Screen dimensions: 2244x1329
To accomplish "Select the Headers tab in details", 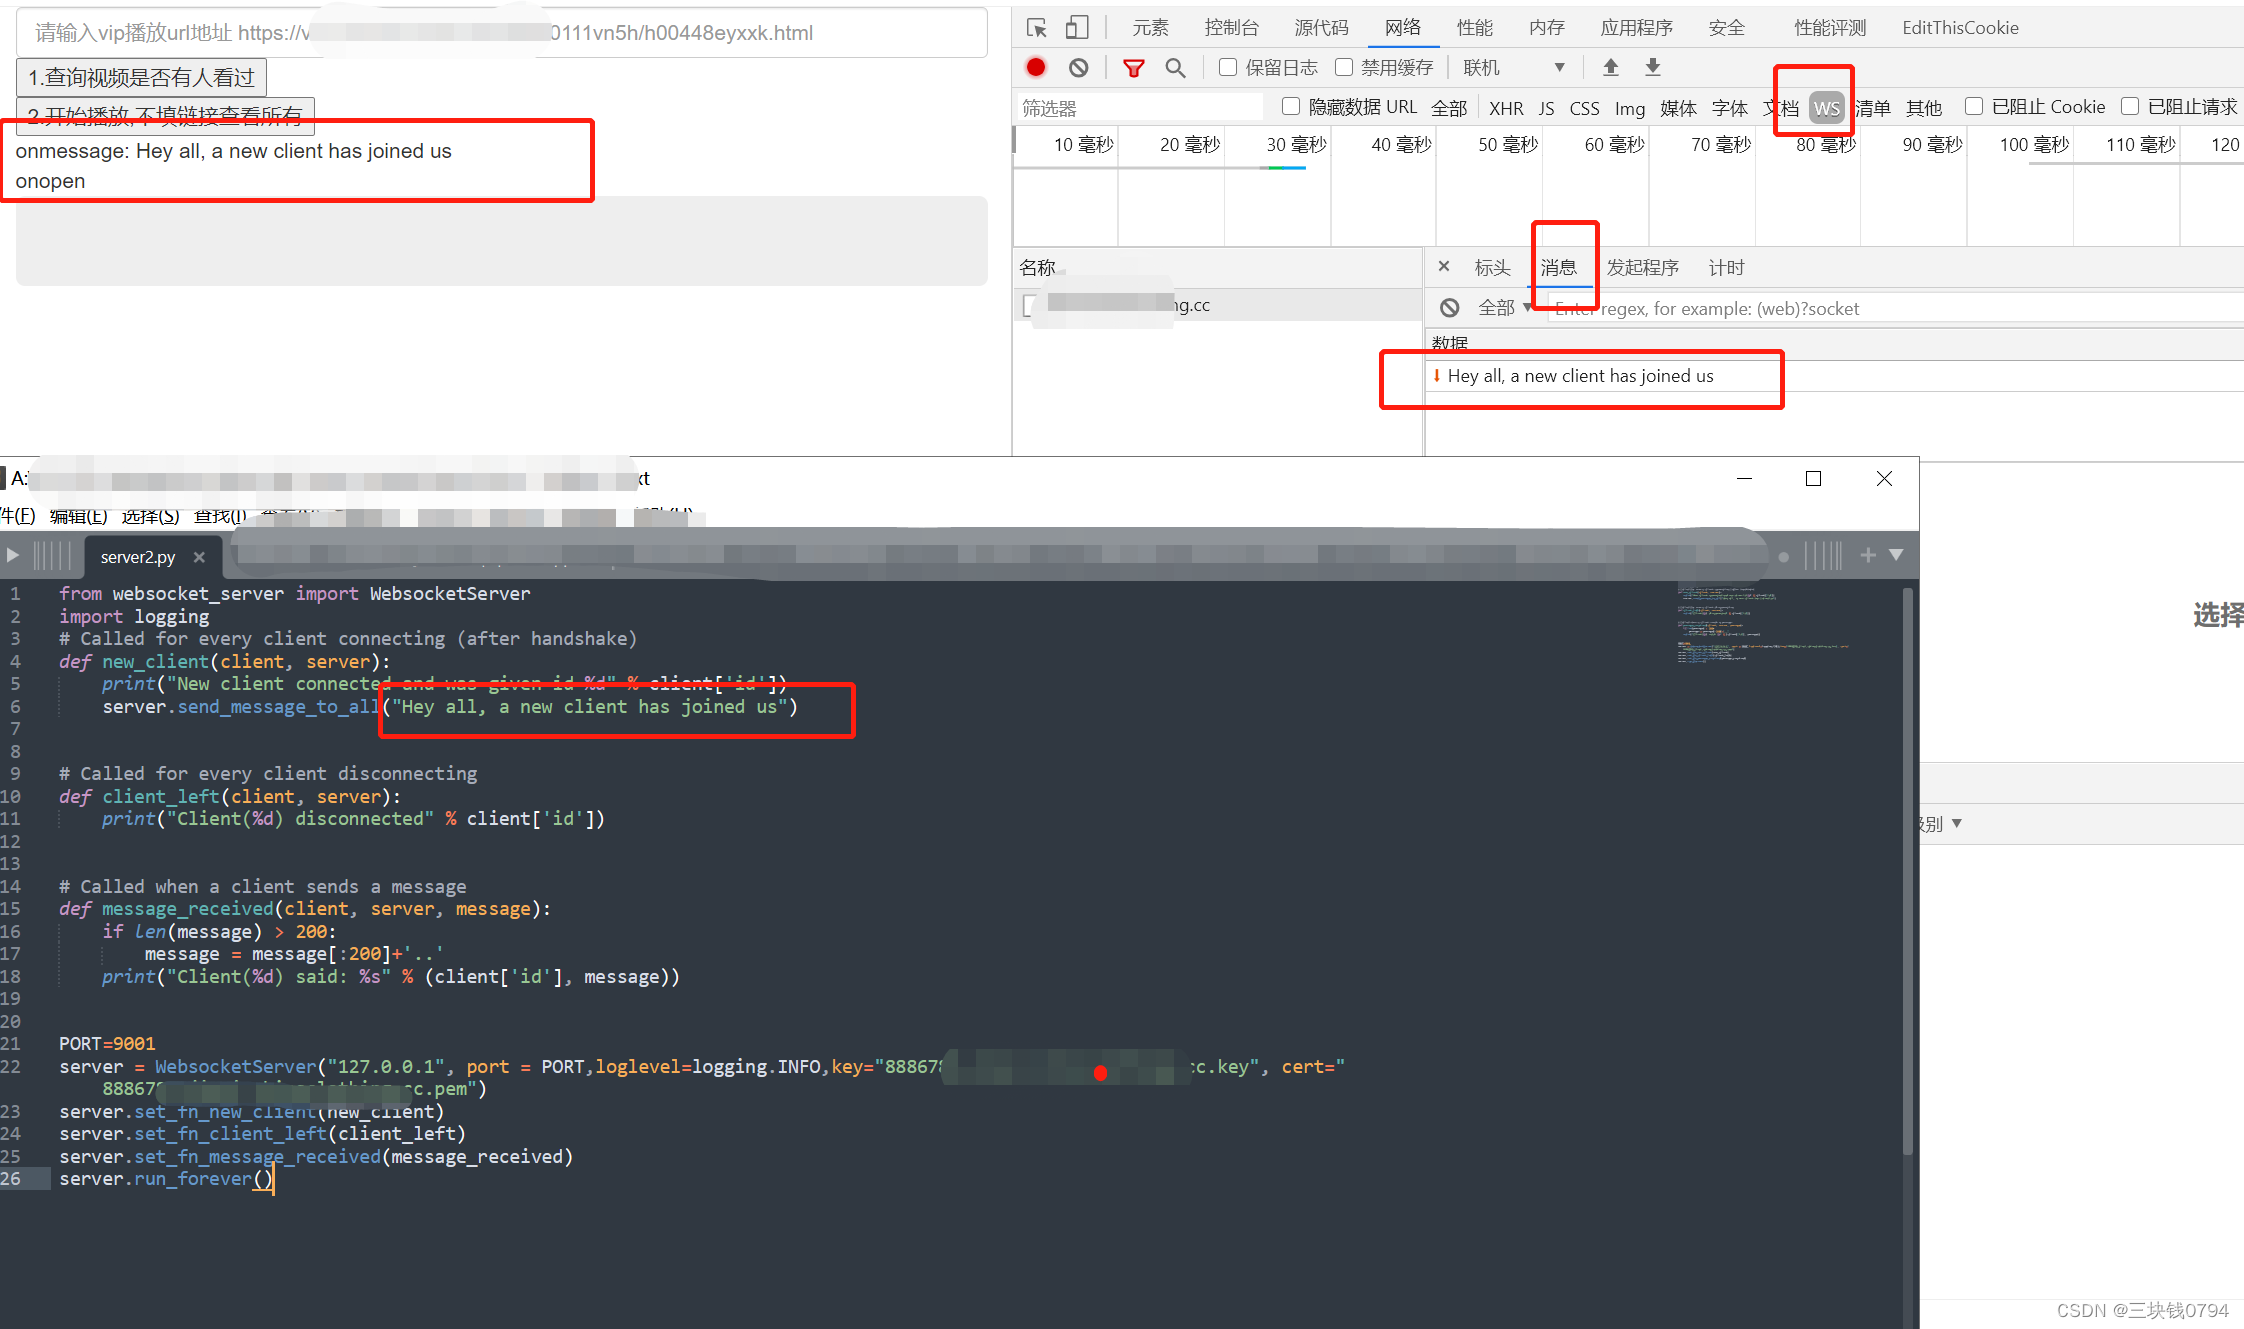I will coord(1492,267).
